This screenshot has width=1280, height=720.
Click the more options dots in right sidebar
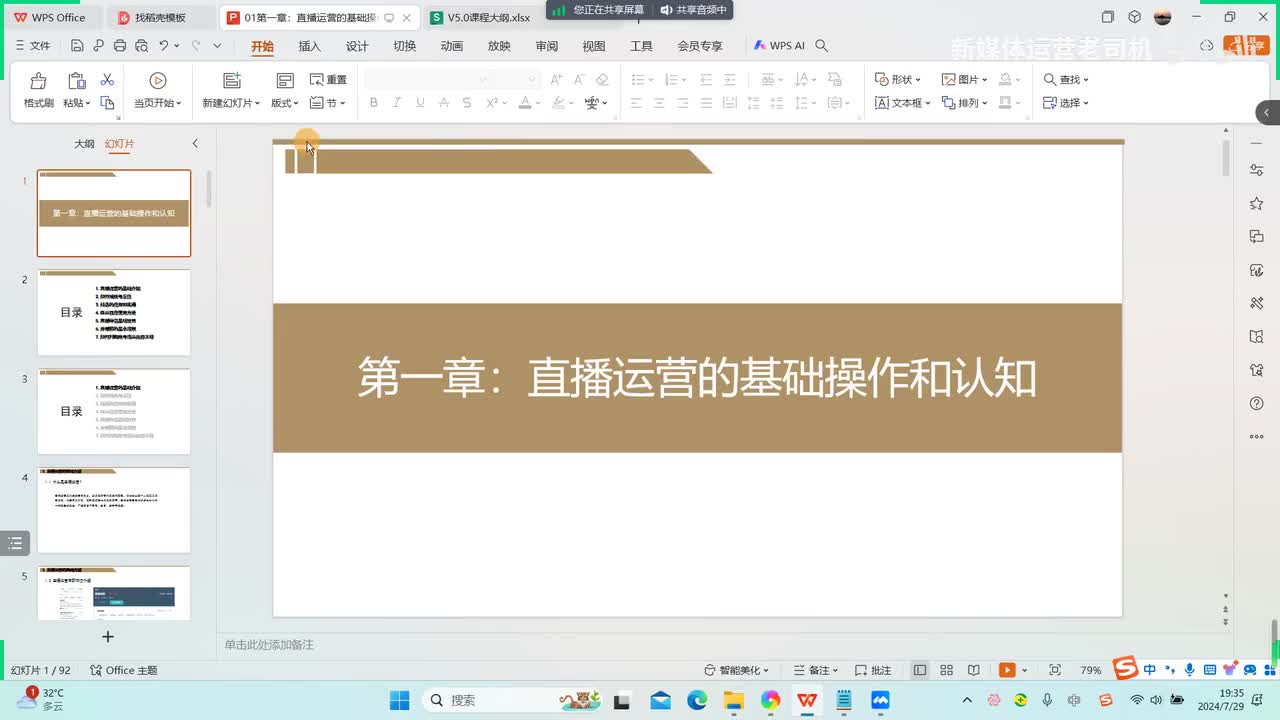coord(1257,436)
